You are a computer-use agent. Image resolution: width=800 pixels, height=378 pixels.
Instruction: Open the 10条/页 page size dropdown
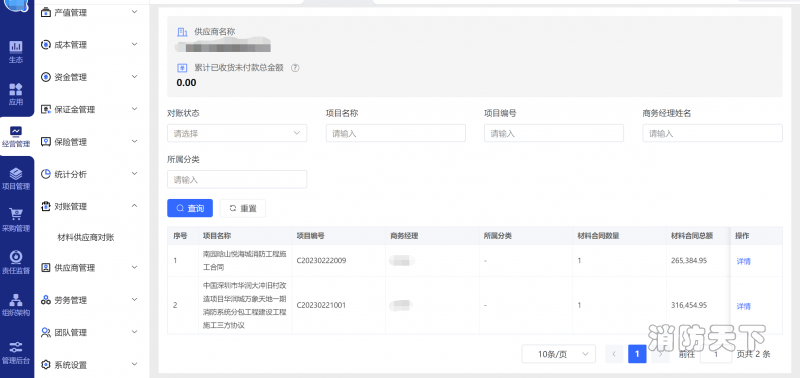click(559, 354)
